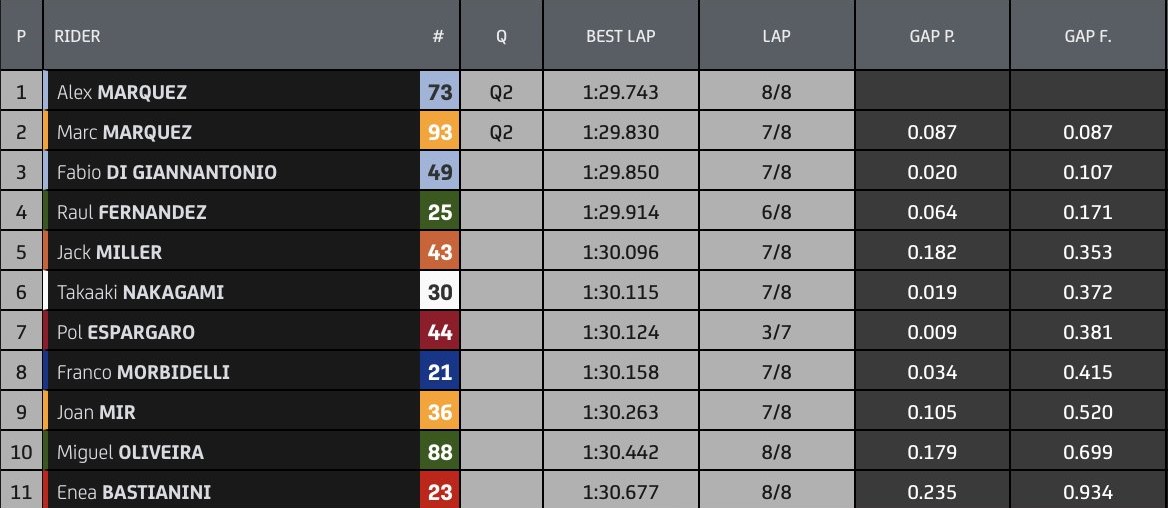Image resolution: width=1168 pixels, height=508 pixels.
Task: Click the number 49 rider badge
Action: (x=439, y=172)
